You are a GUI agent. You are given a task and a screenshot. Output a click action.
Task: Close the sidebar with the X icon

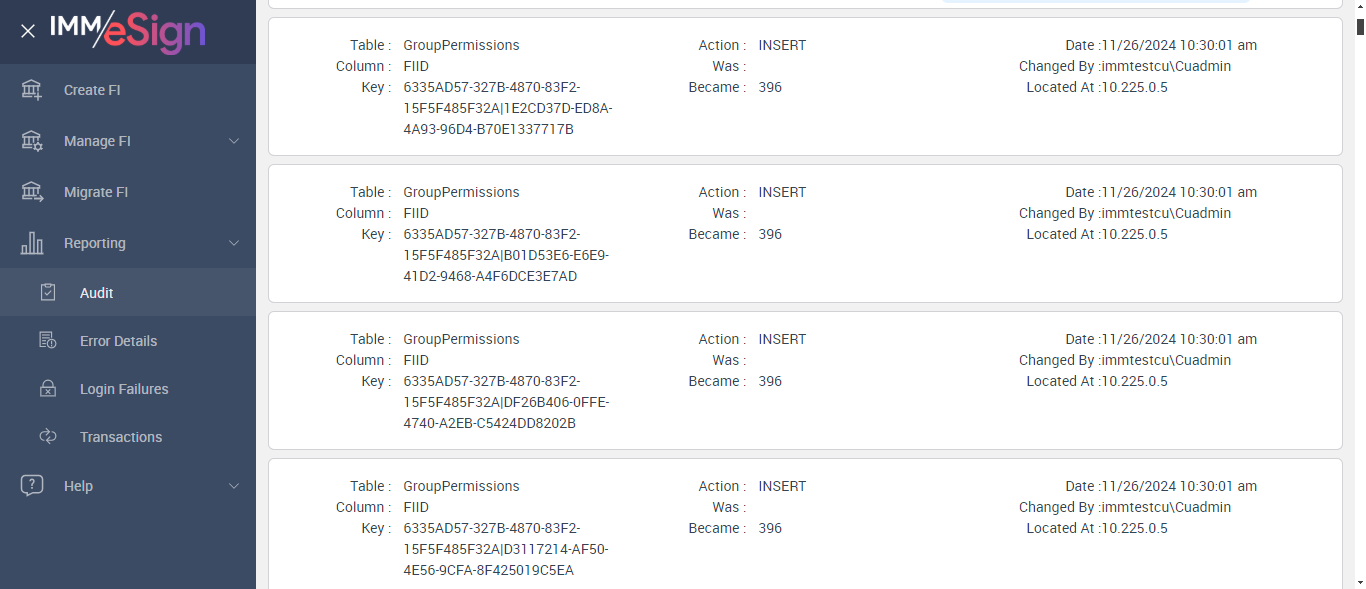(x=28, y=31)
